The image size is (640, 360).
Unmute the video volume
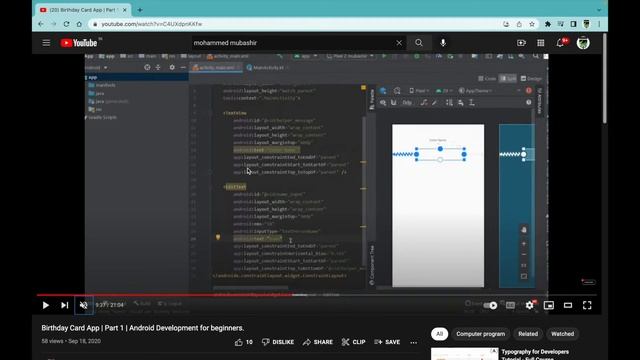click(84, 305)
